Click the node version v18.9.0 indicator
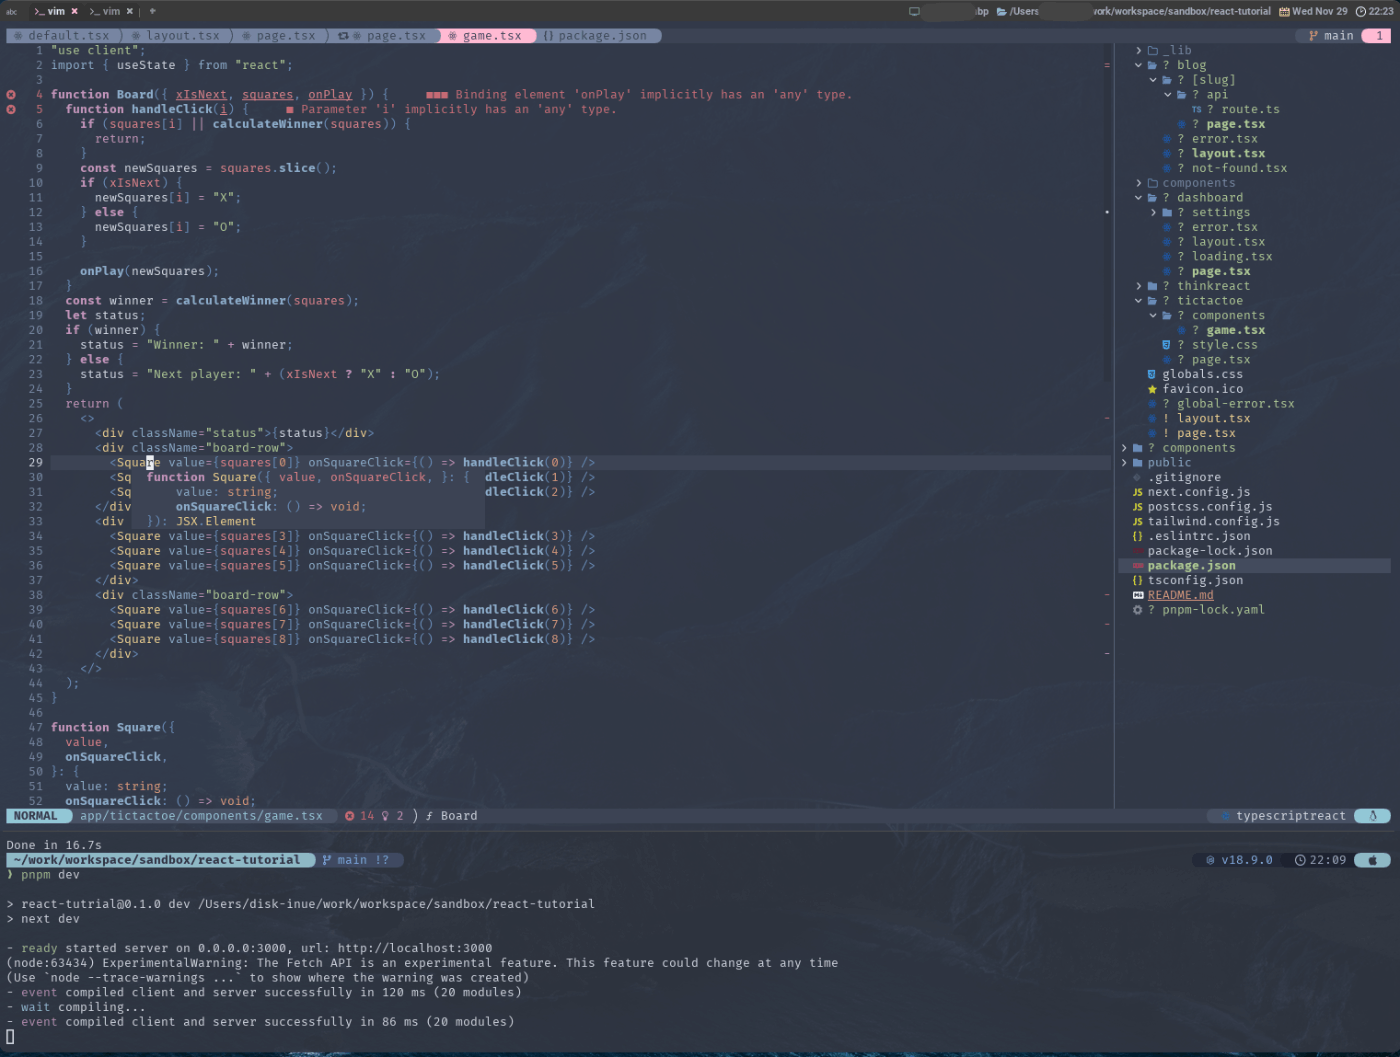 tap(1239, 860)
